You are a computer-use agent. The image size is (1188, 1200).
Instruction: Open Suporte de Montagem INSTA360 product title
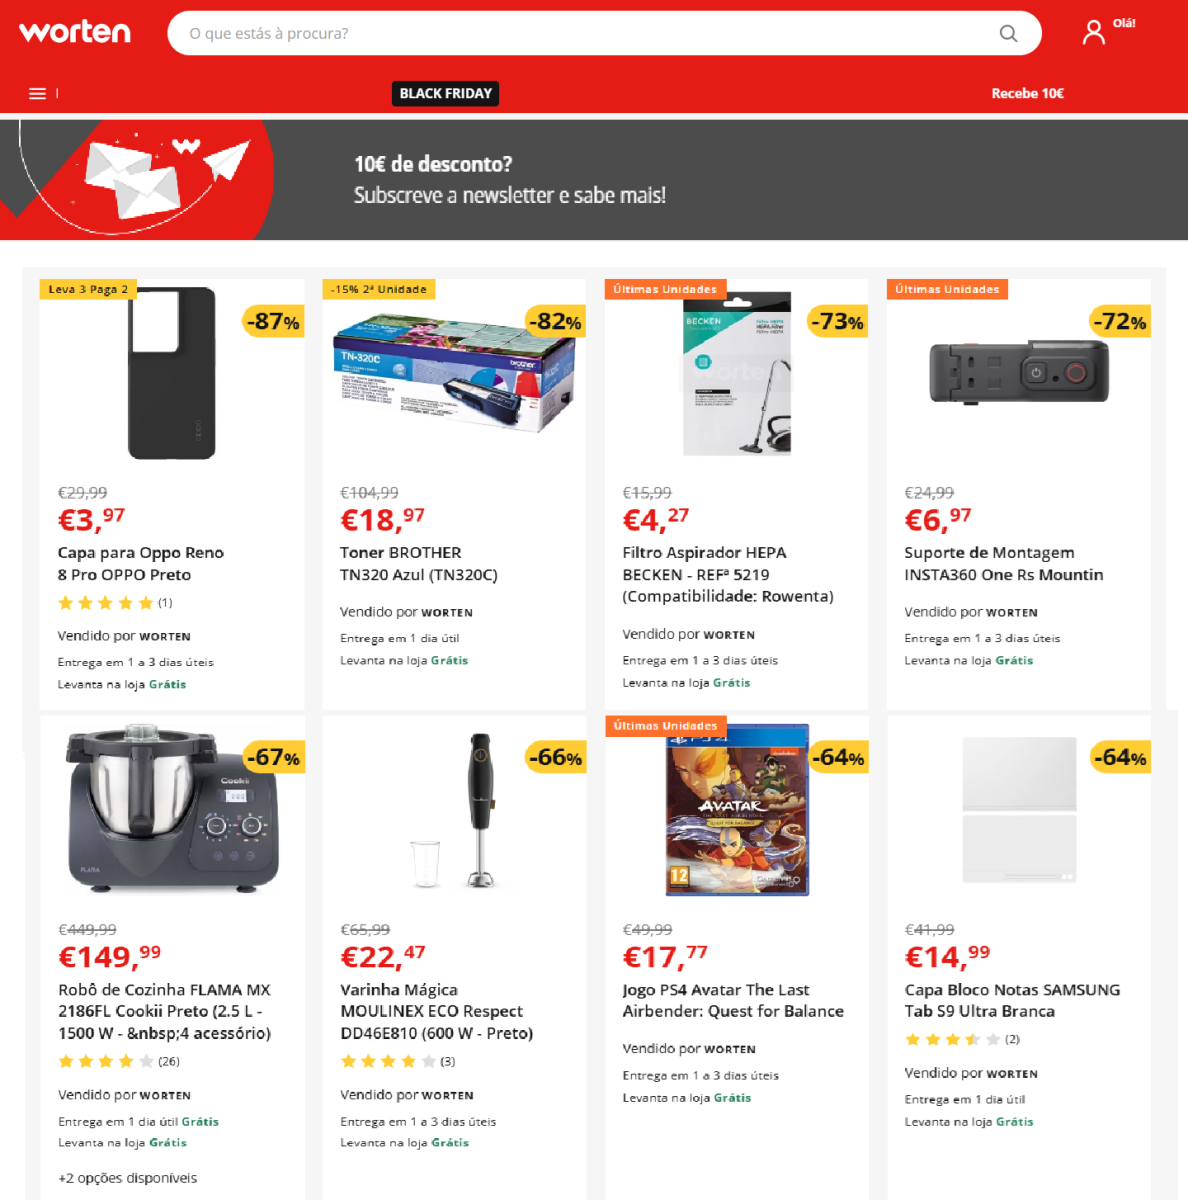(x=1004, y=563)
